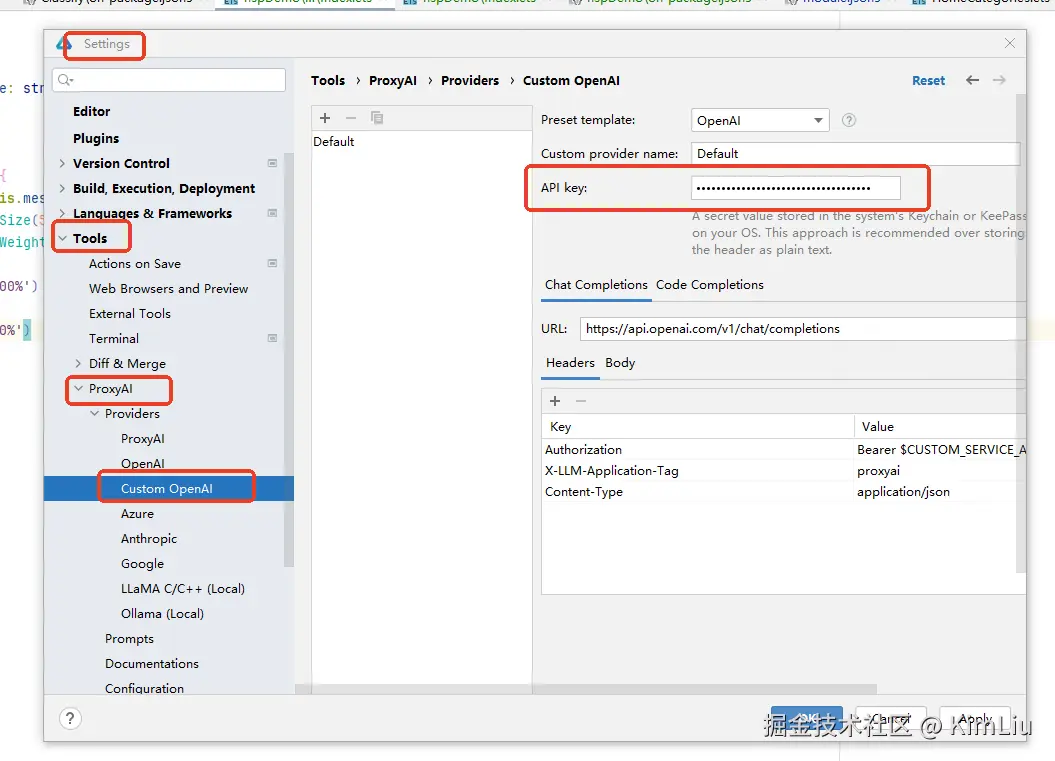1055x761 pixels.
Task: Select Web Browsers and Preview
Action: point(168,289)
